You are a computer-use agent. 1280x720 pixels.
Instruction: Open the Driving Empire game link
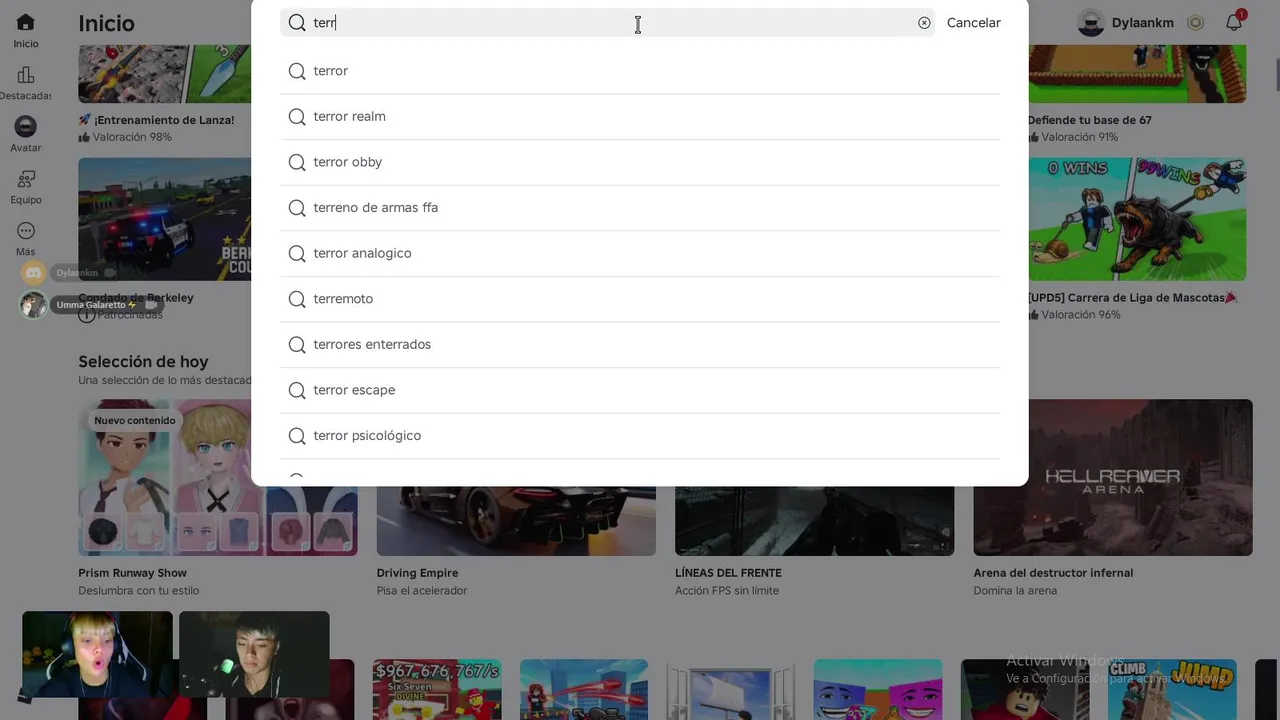point(417,573)
